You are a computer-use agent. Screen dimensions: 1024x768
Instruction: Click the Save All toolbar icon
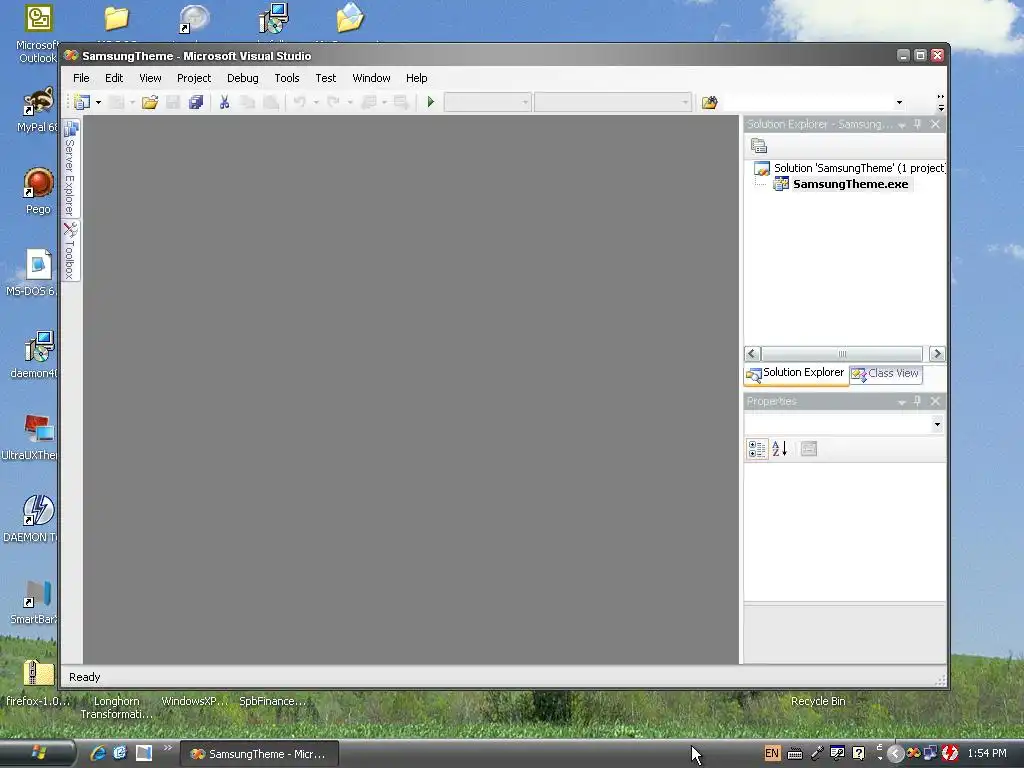(196, 102)
